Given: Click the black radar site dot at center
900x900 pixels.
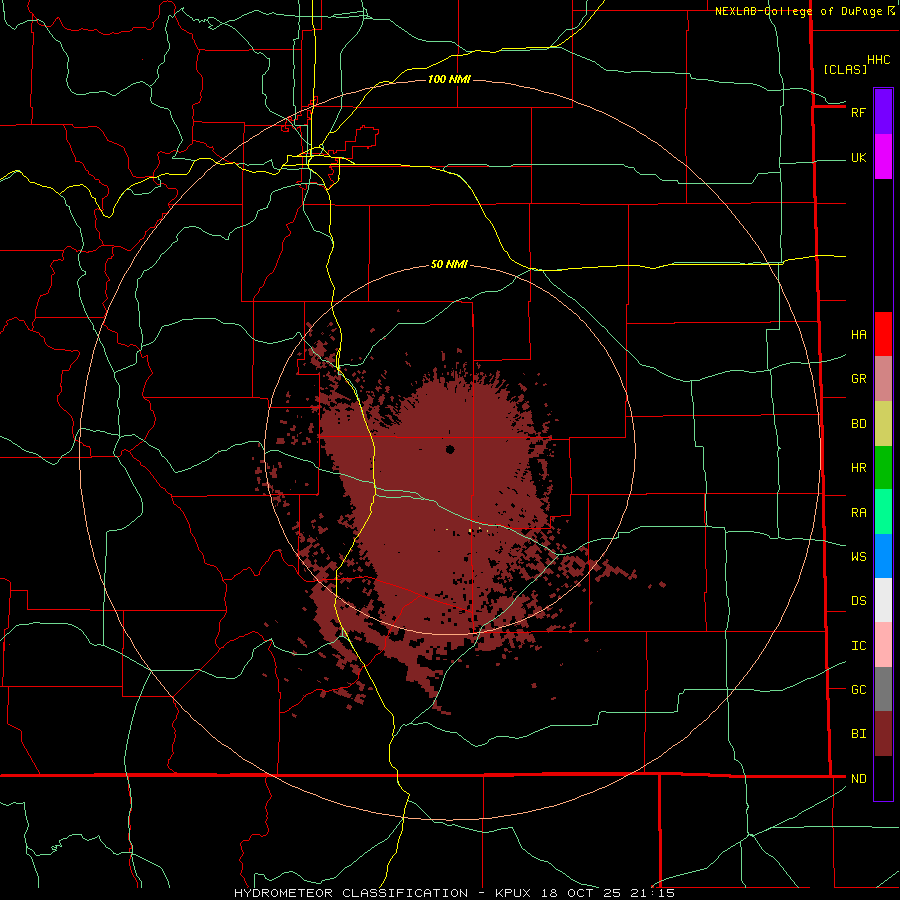Looking at the screenshot, I should 450,449.
